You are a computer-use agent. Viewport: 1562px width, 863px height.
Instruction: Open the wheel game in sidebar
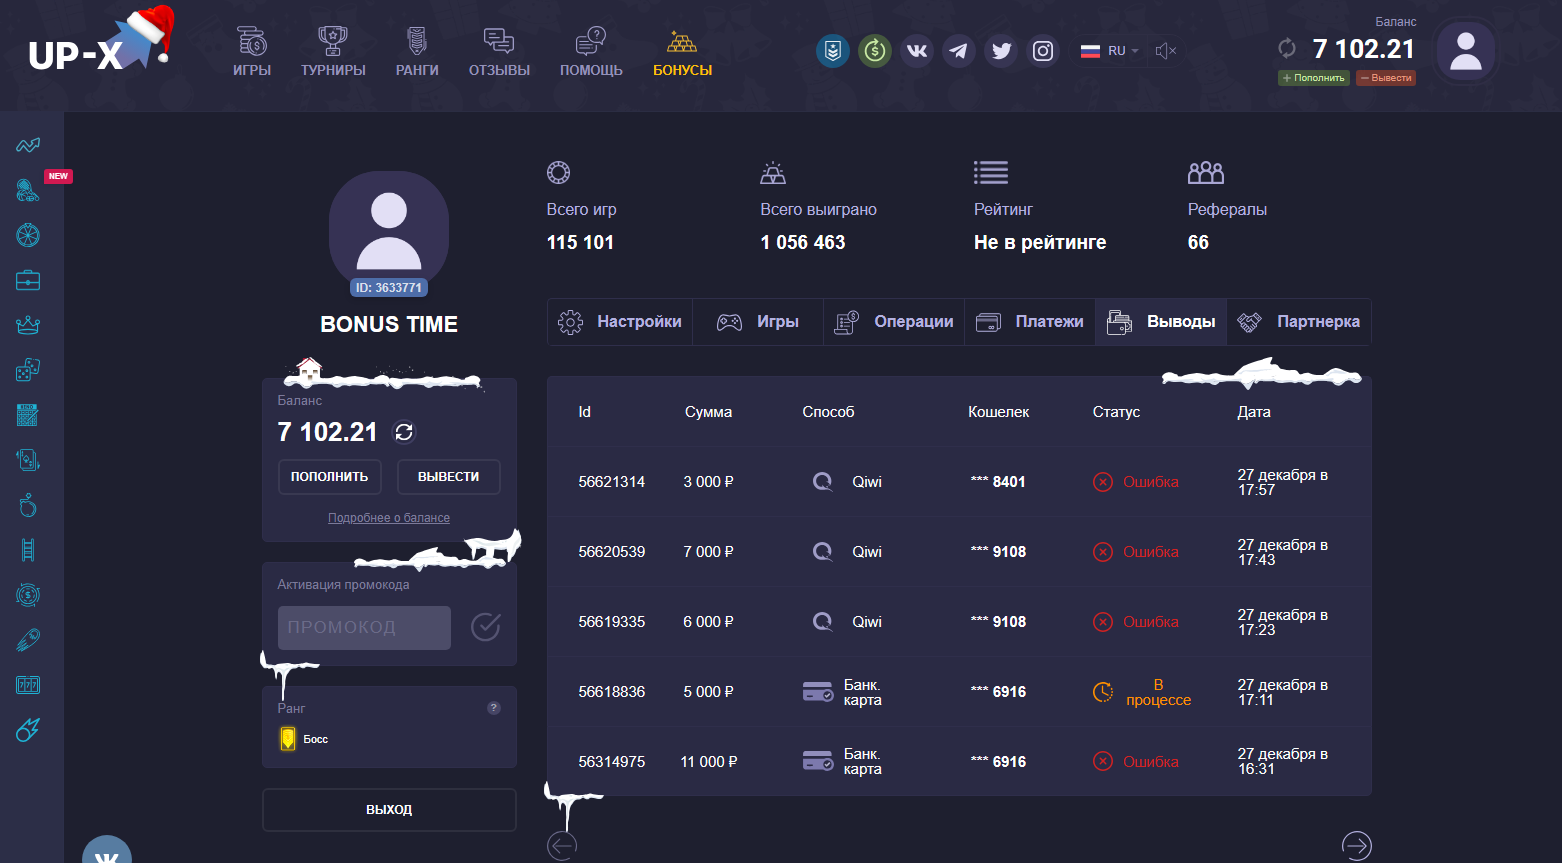tap(28, 235)
